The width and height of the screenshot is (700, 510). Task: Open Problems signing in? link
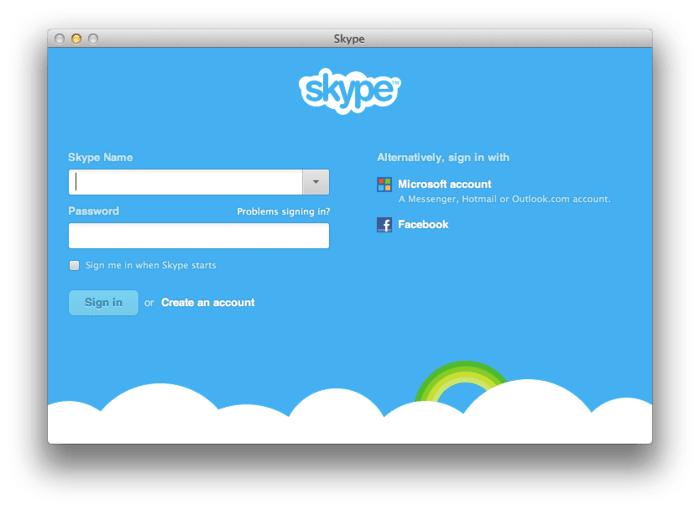pyautogui.click(x=283, y=212)
